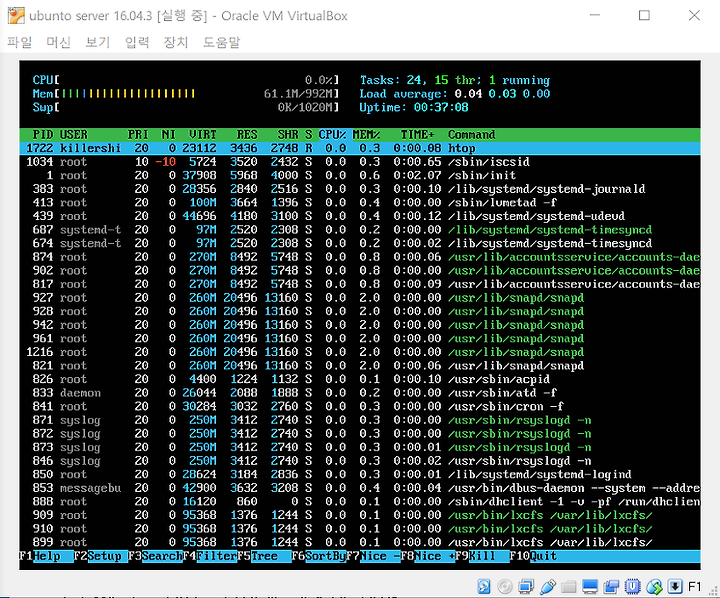Select the /sbin/init process row

(360, 175)
